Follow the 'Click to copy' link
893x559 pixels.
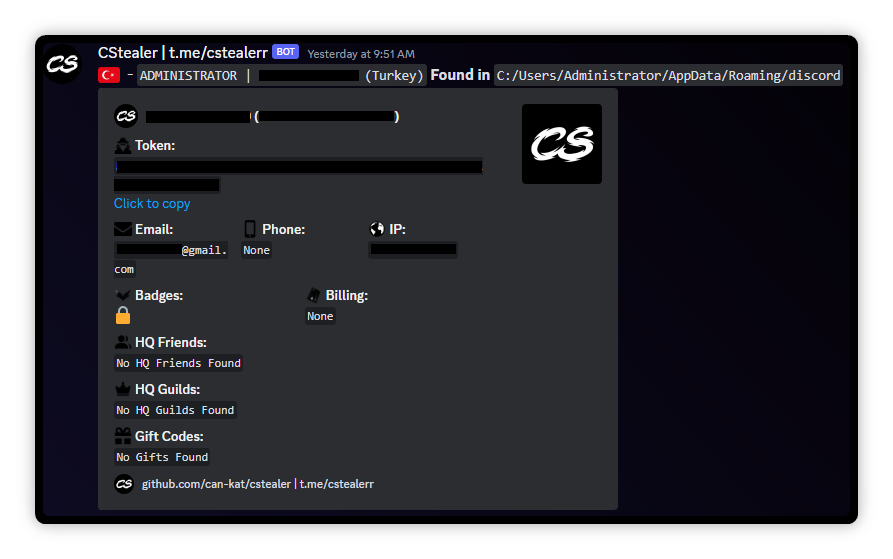[x=152, y=203]
